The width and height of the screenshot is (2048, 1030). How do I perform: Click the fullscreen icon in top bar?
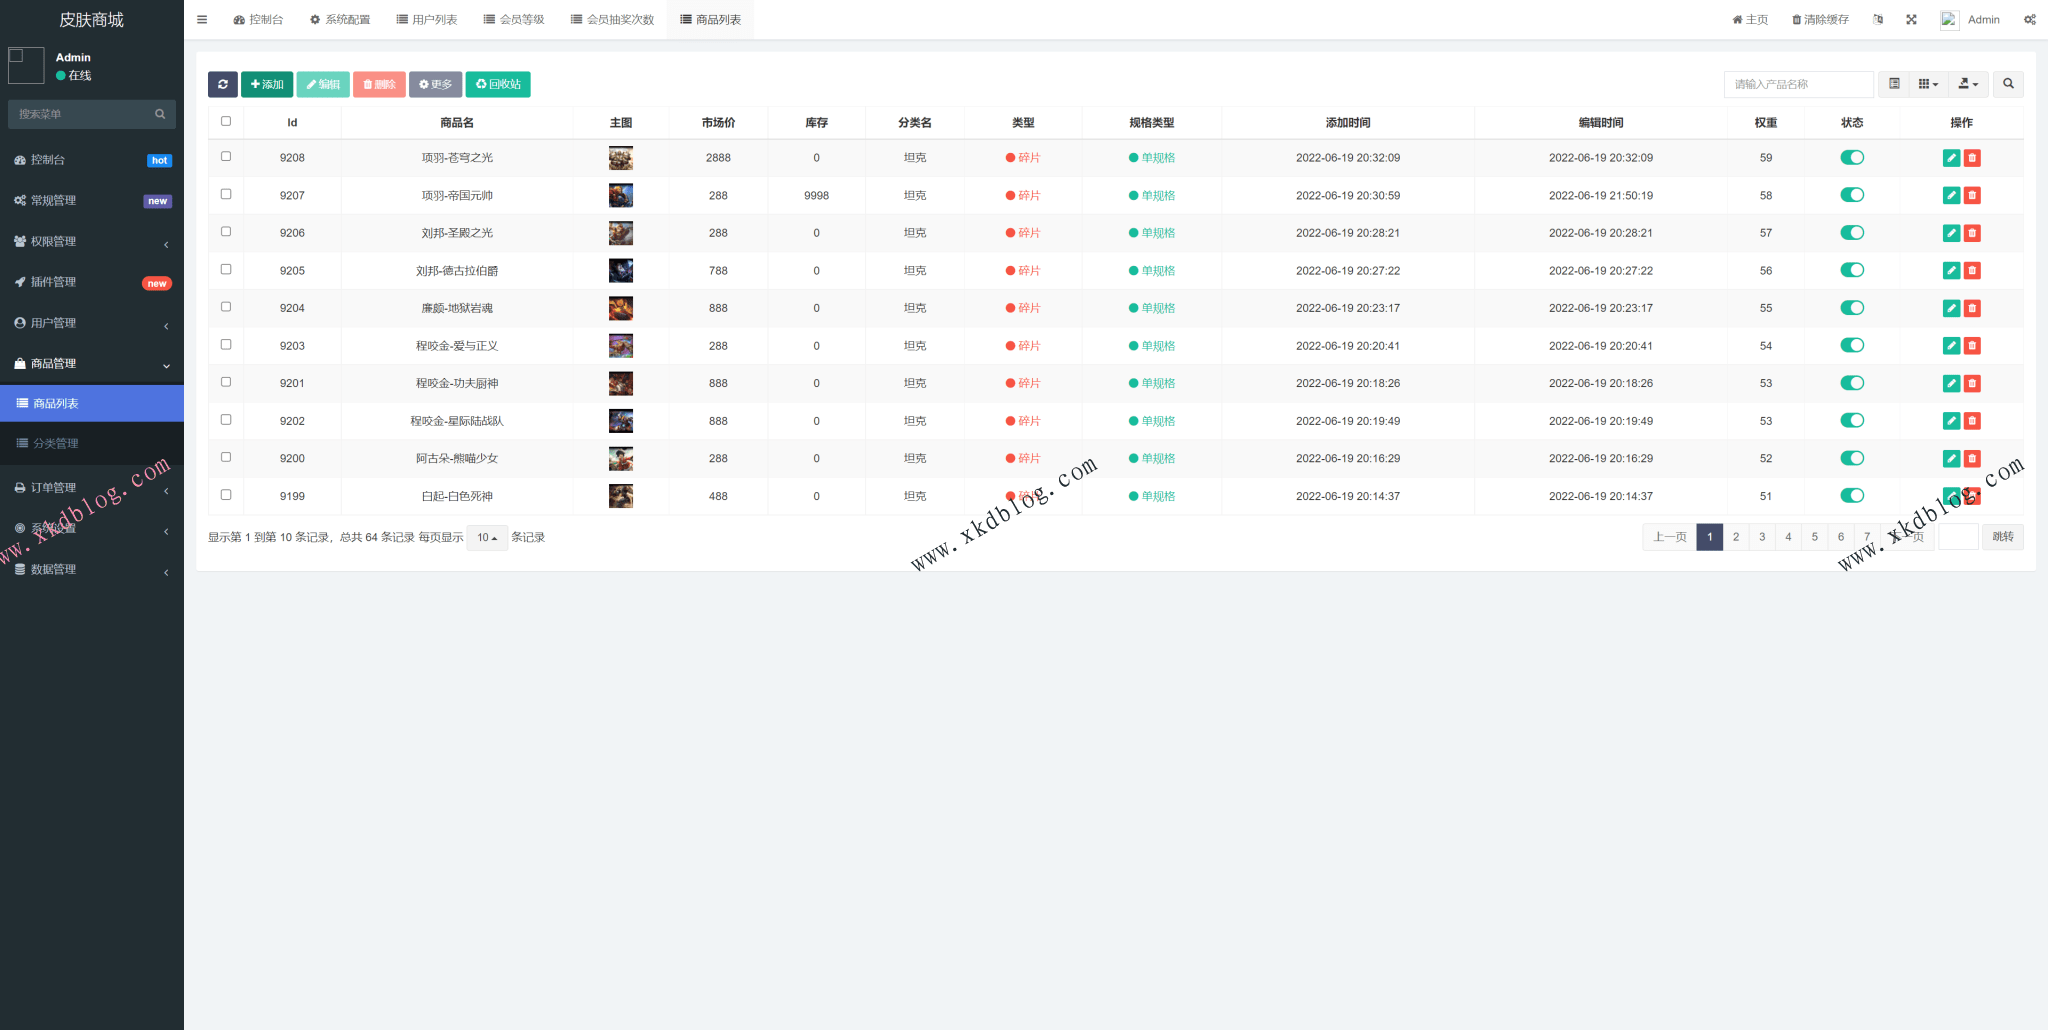pyautogui.click(x=1911, y=20)
